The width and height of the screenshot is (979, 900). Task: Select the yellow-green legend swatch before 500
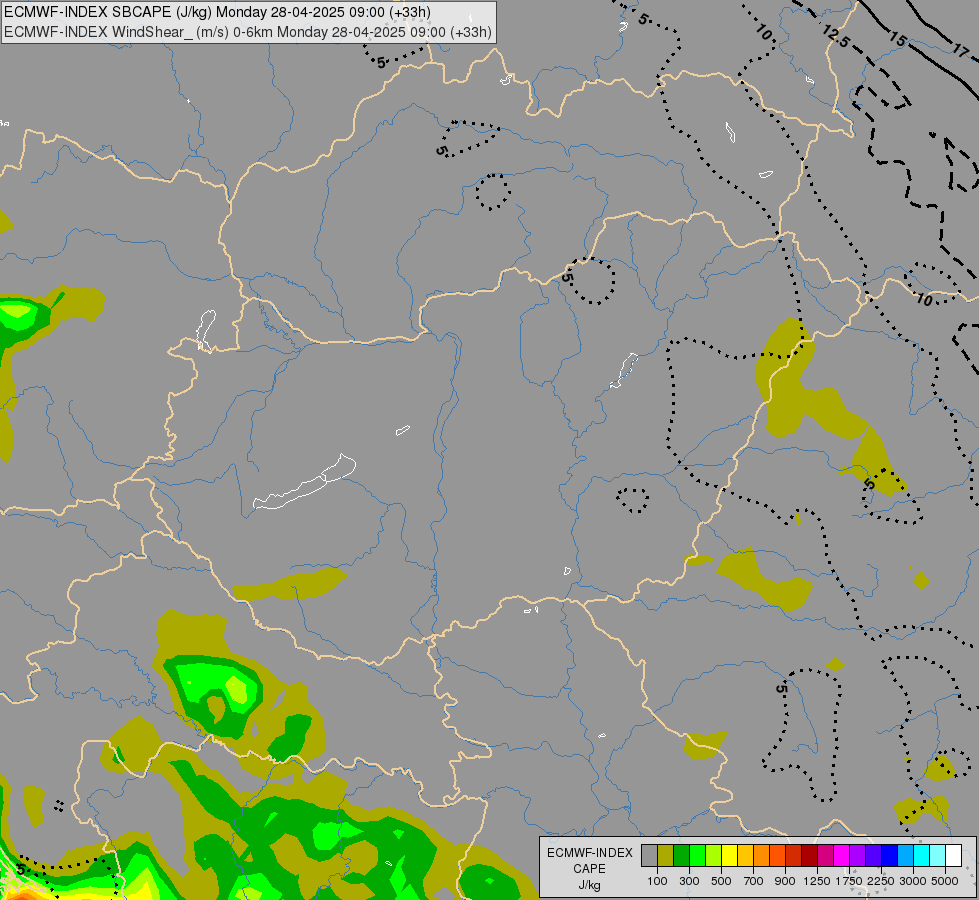[714, 855]
